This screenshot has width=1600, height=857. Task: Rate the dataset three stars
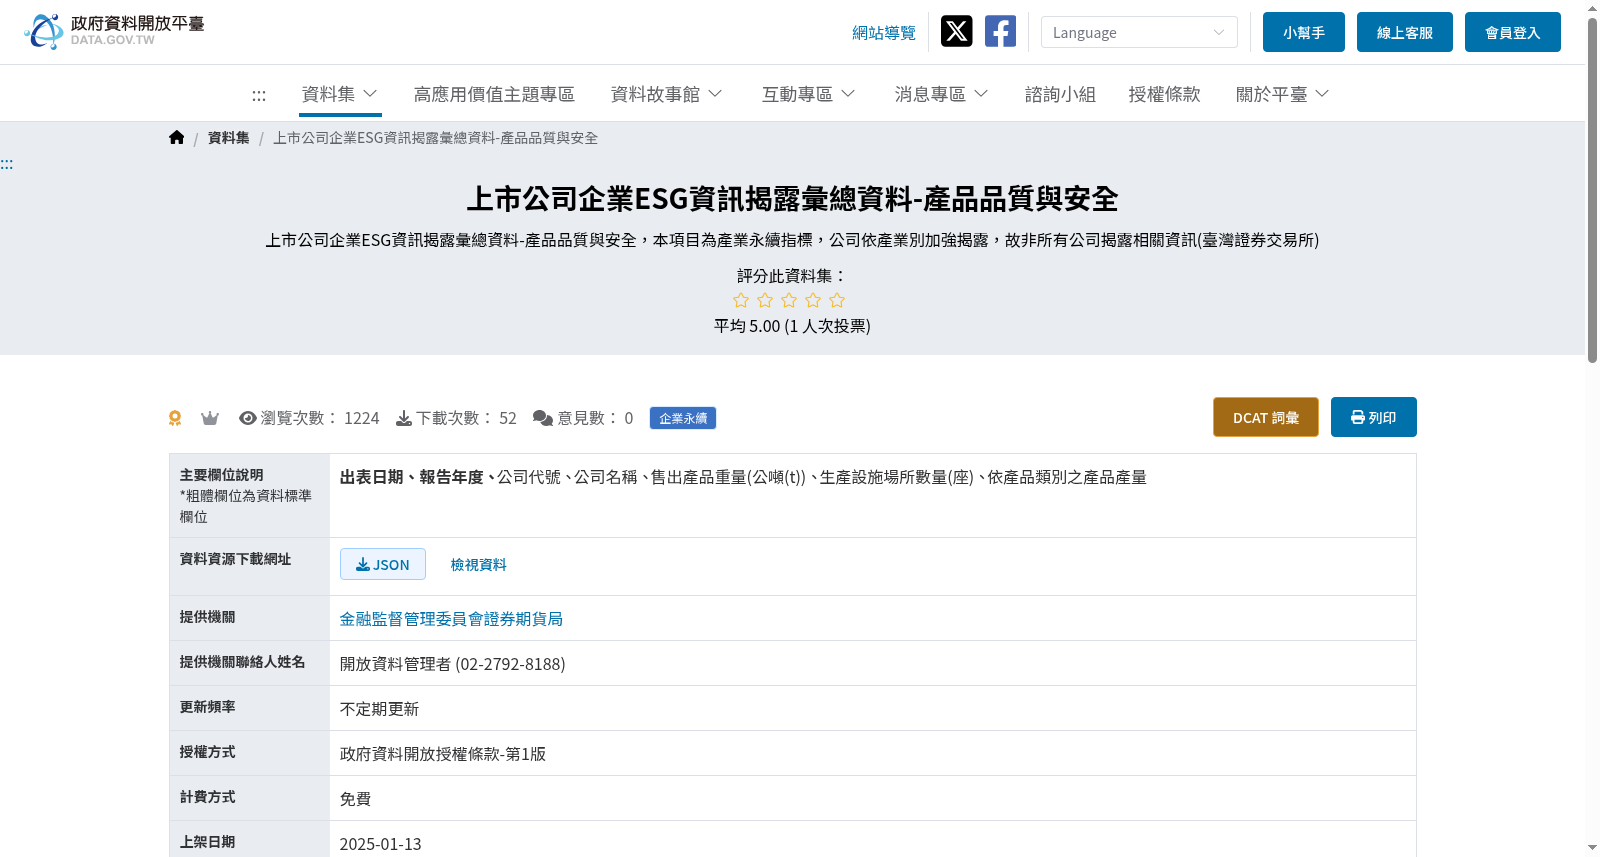[789, 300]
